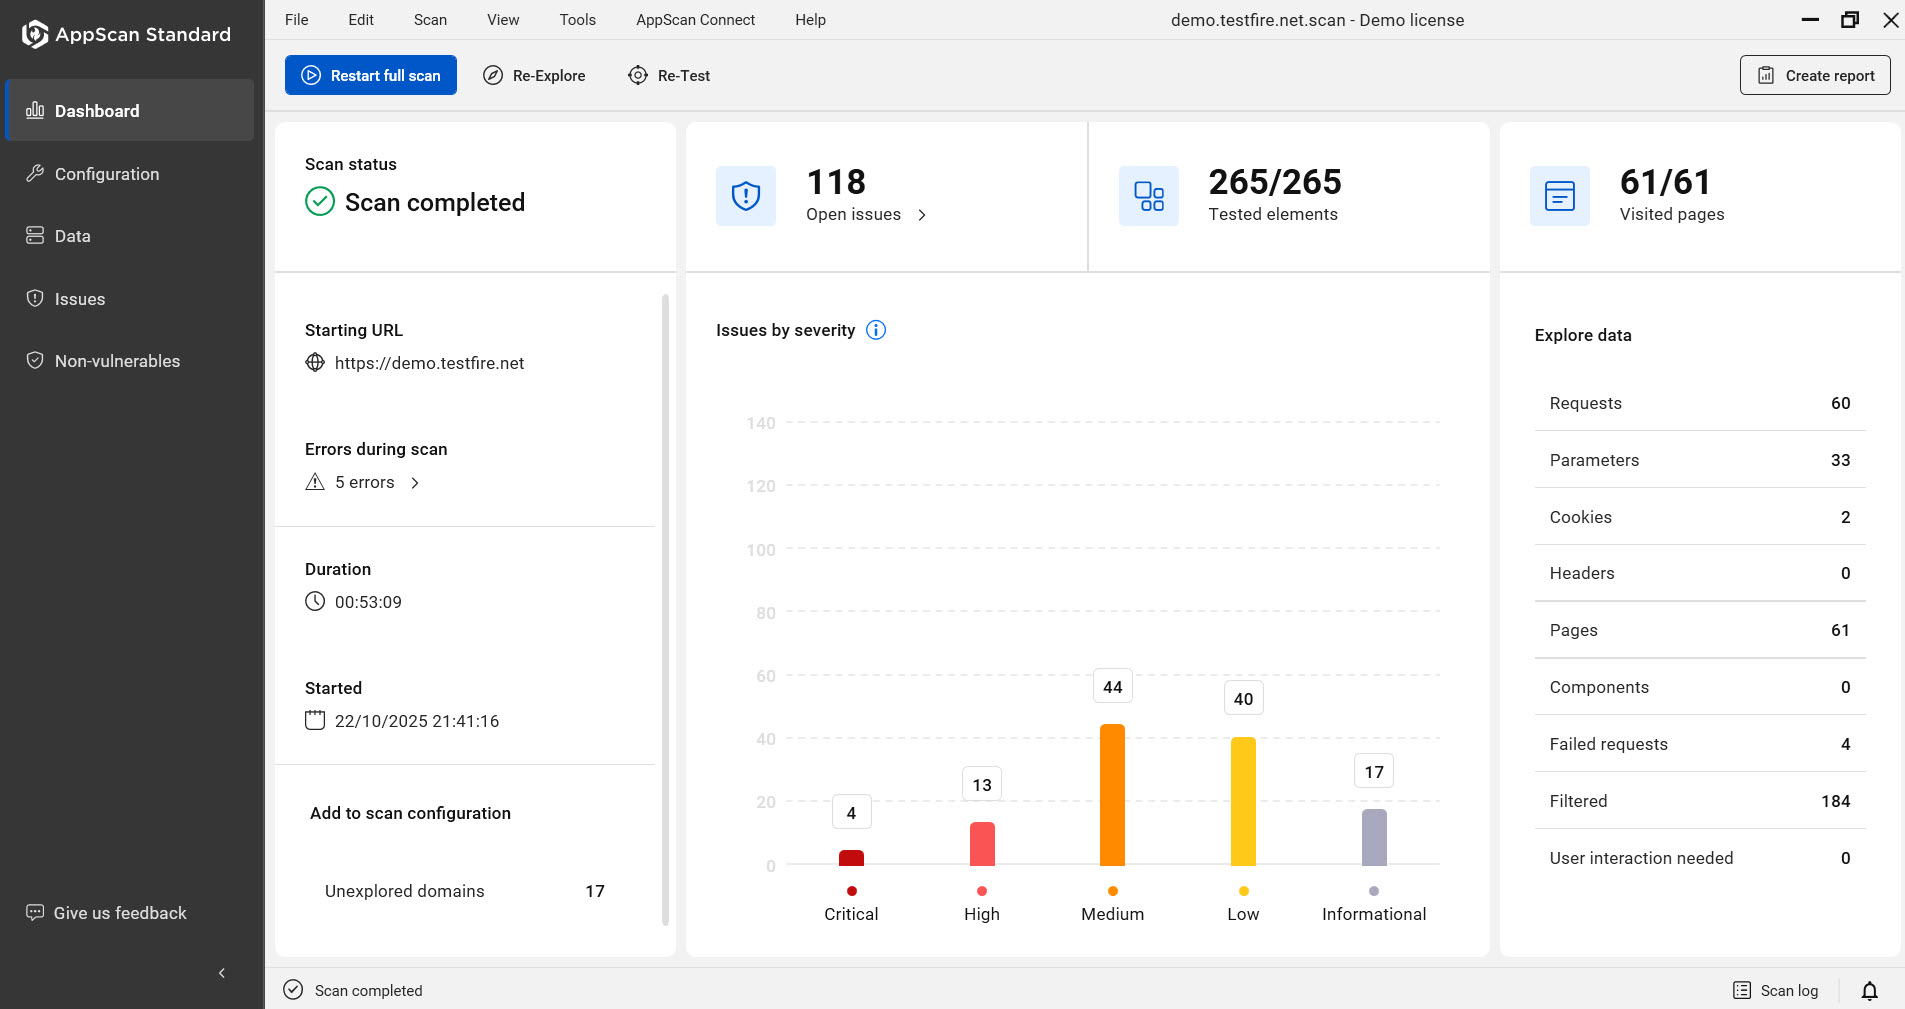Expand Open issues chevron arrow

[922, 215]
